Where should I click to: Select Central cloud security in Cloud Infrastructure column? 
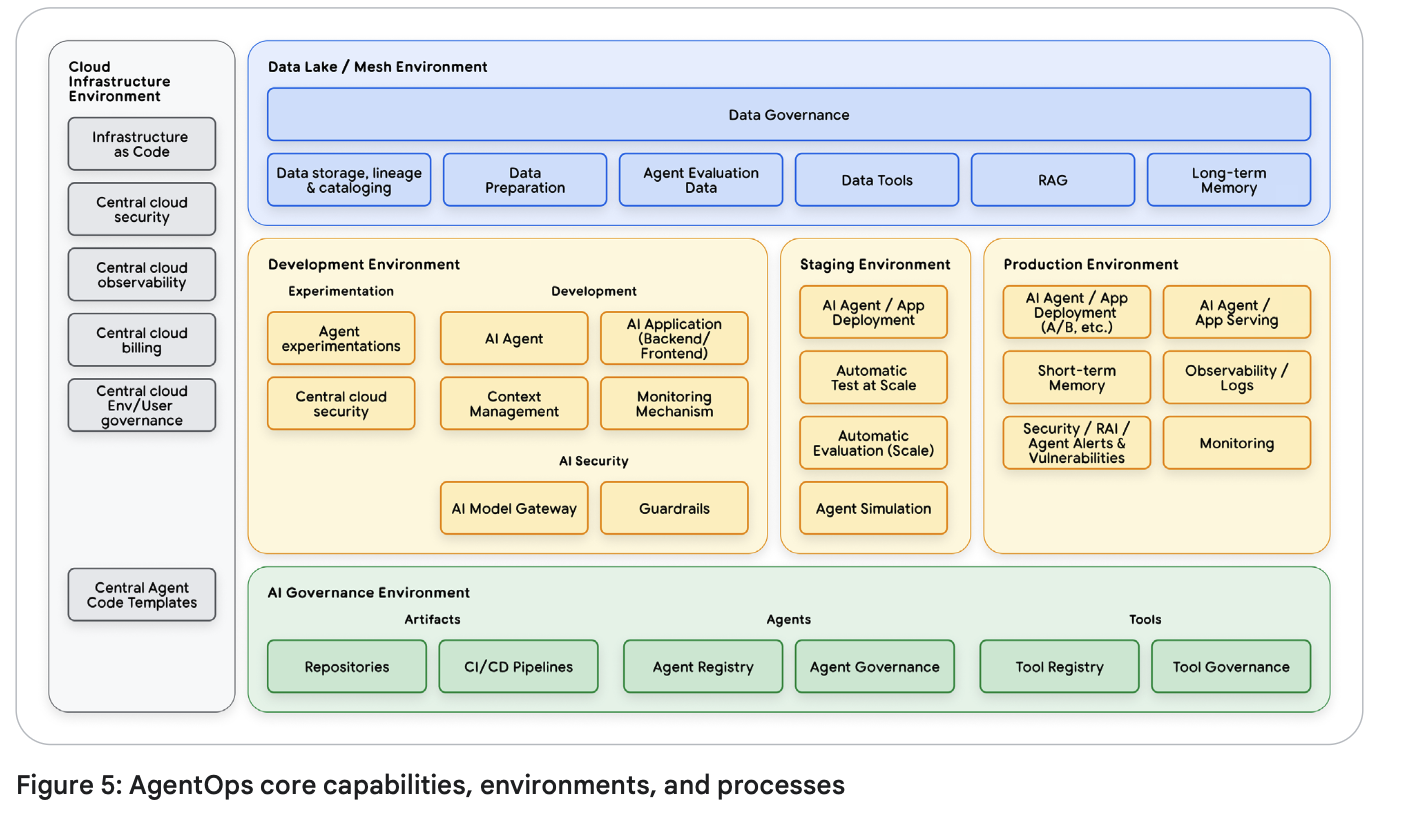[x=141, y=209]
